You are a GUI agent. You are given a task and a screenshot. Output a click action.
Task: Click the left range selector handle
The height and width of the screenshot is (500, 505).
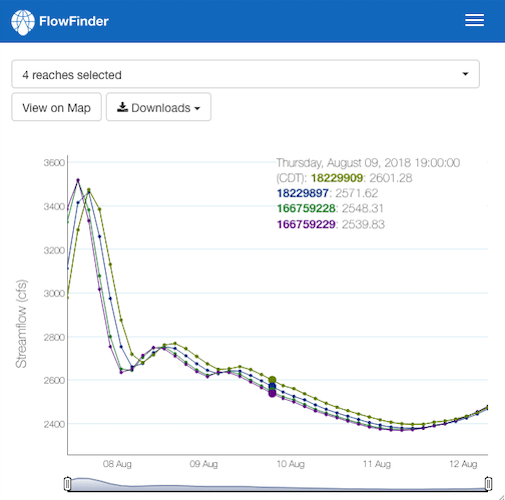click(67, 484)
